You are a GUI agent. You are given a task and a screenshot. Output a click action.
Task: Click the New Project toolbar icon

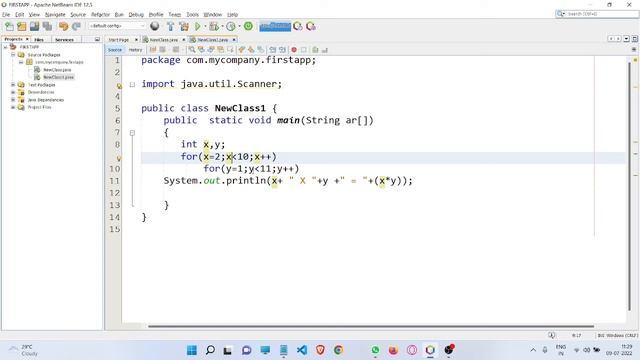[x=22, y=27]
